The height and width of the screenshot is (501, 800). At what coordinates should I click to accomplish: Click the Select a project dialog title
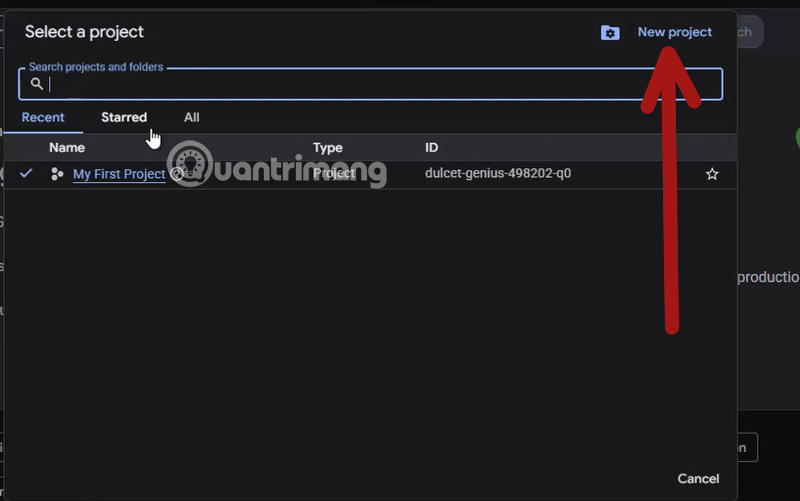tap(84, 32)
